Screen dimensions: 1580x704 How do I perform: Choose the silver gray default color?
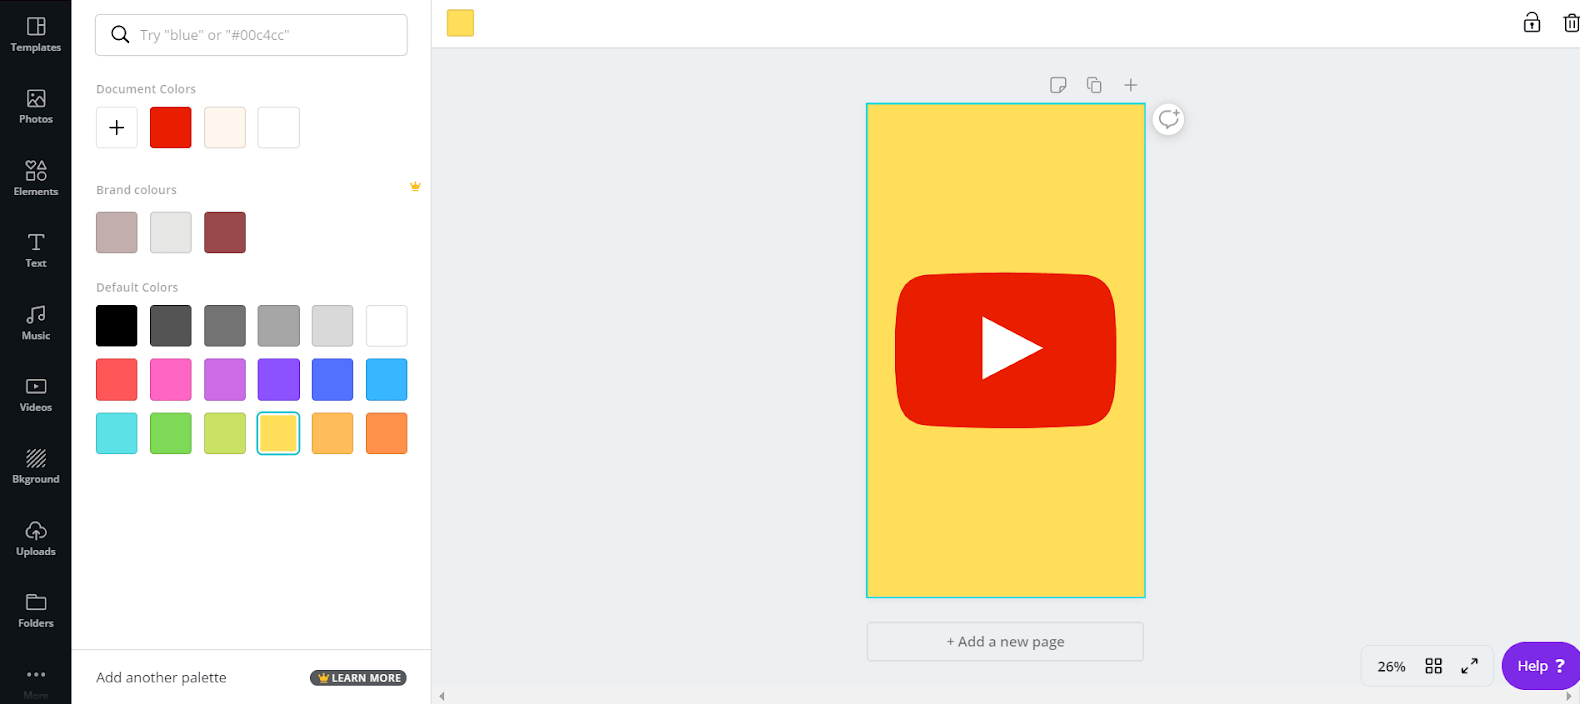click(x=279, y=326)
